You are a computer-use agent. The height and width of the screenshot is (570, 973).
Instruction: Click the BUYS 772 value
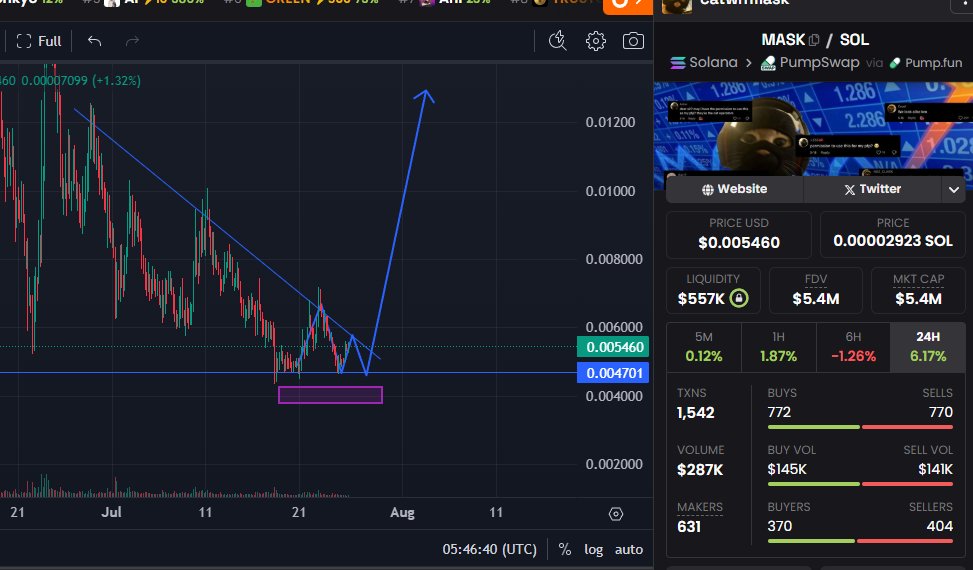tap(779, 412)
